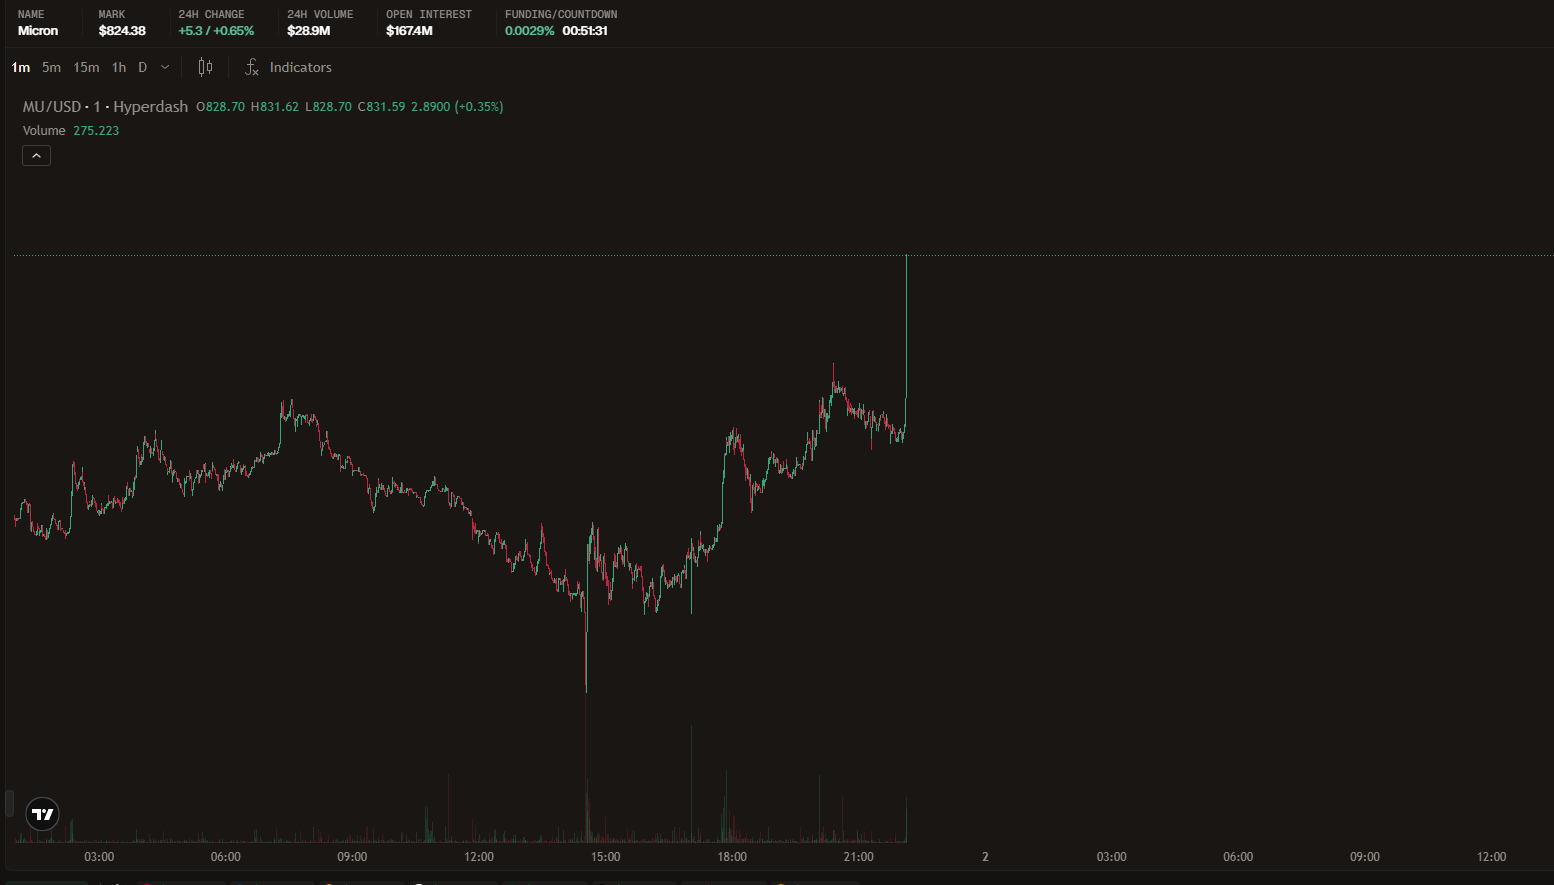Set the chart interval to D
This screenshot has width=1554, height=885.
pos(142,67)
